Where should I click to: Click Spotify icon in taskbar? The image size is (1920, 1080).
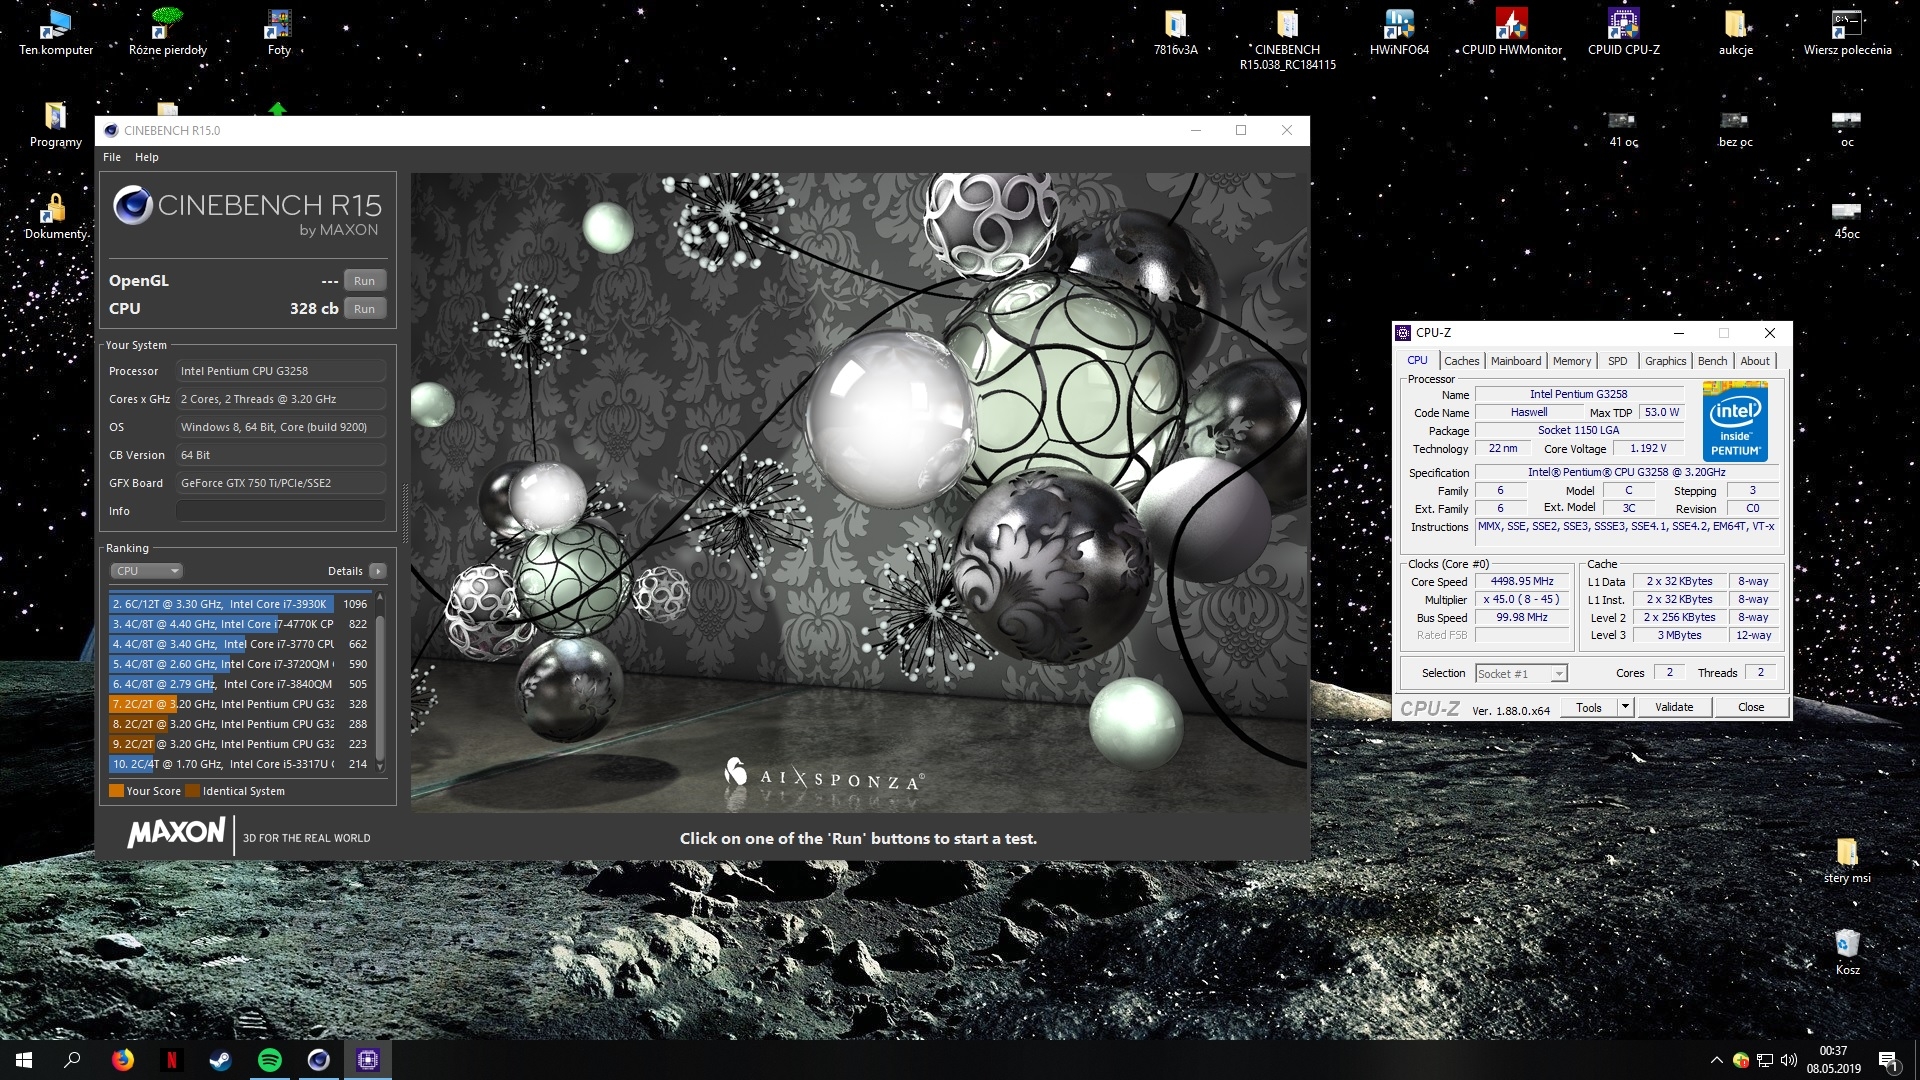[x=270, y=1060]
